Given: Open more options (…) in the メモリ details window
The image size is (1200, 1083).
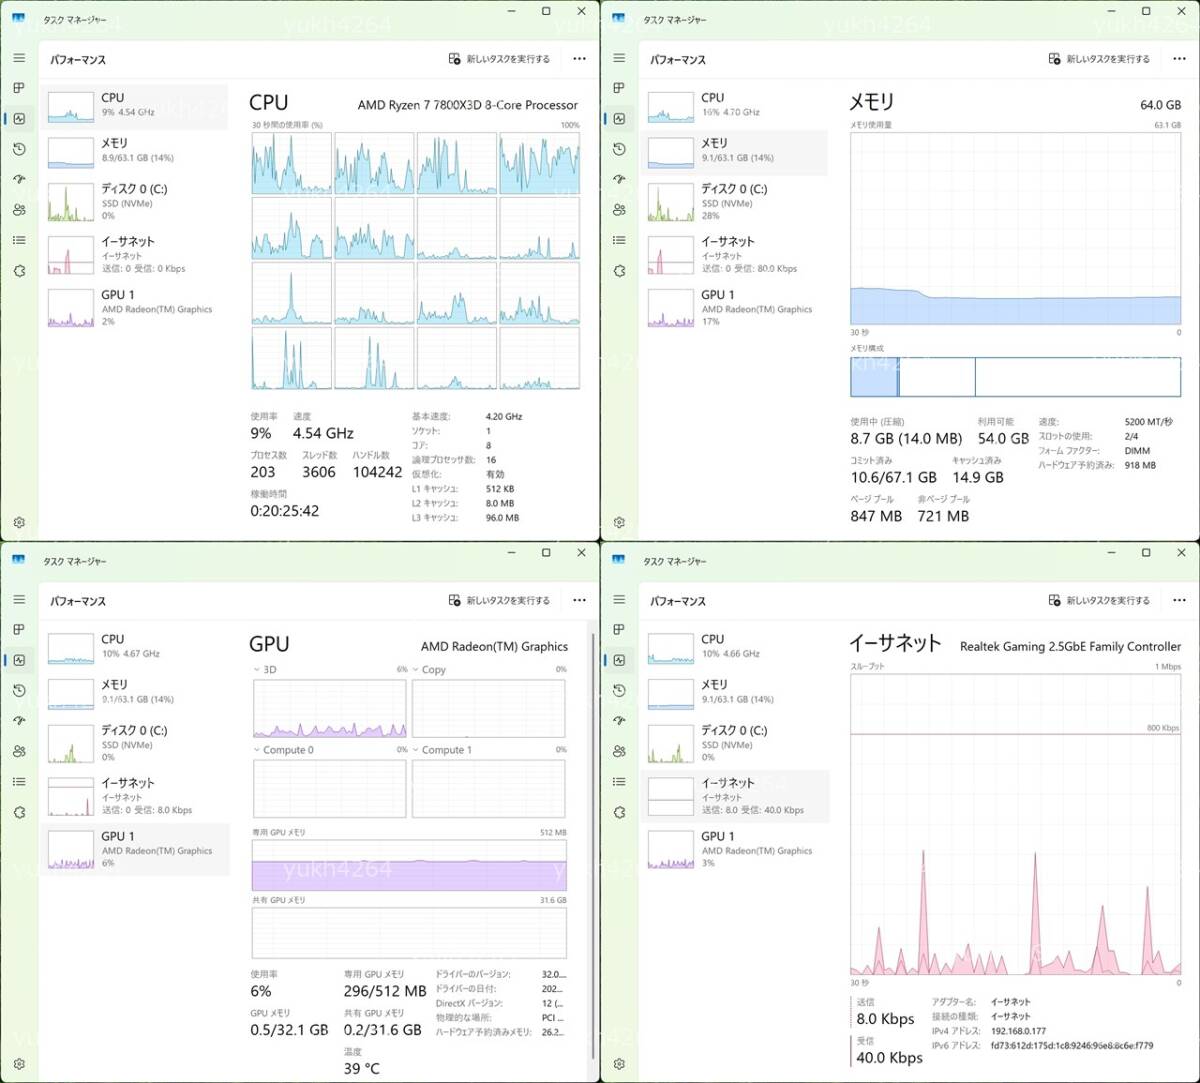Looking at the screenshot, I should point(1179,59).
